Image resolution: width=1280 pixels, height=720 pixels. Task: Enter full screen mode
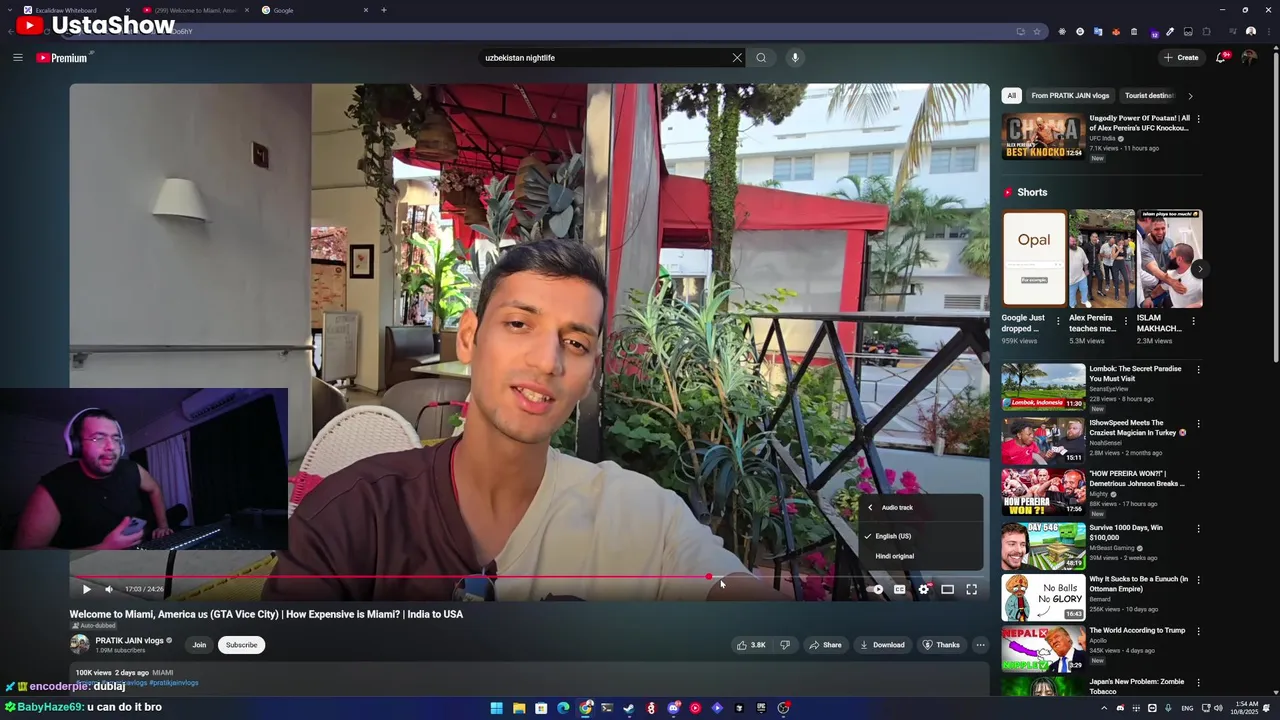pyautogui.click(x=971, y=589)
